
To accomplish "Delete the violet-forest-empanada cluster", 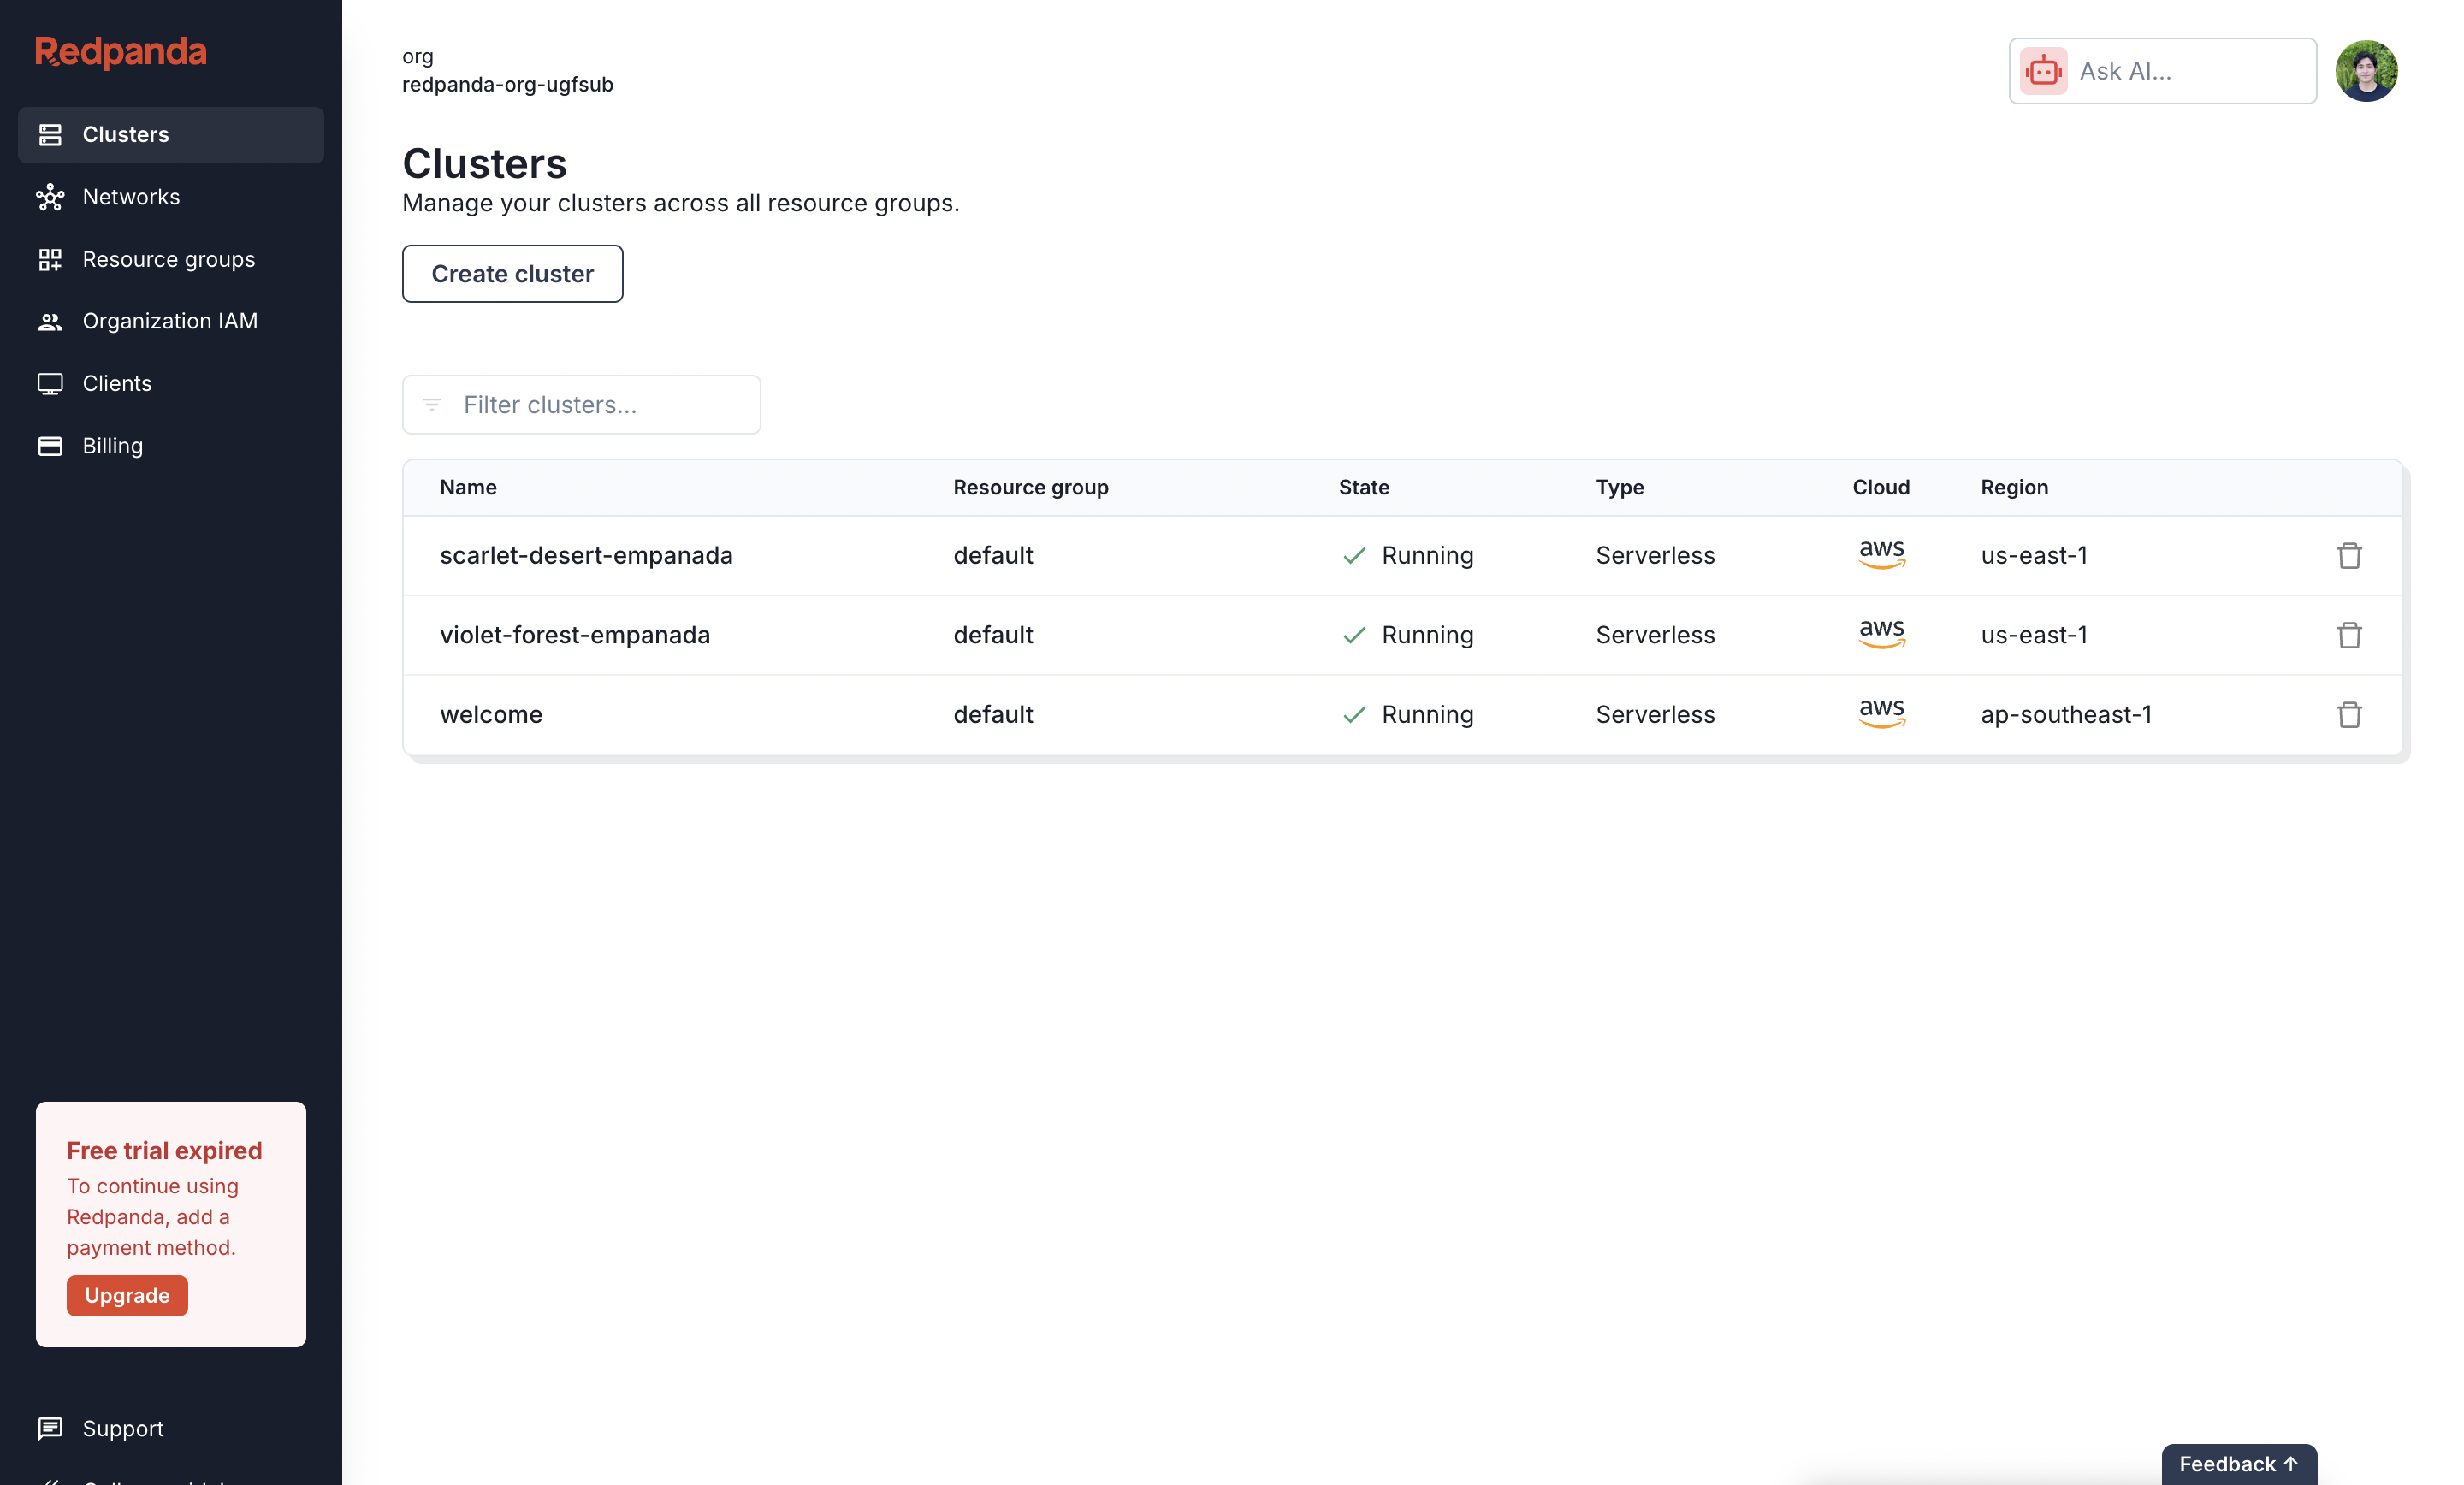I will pos(2349,635).
